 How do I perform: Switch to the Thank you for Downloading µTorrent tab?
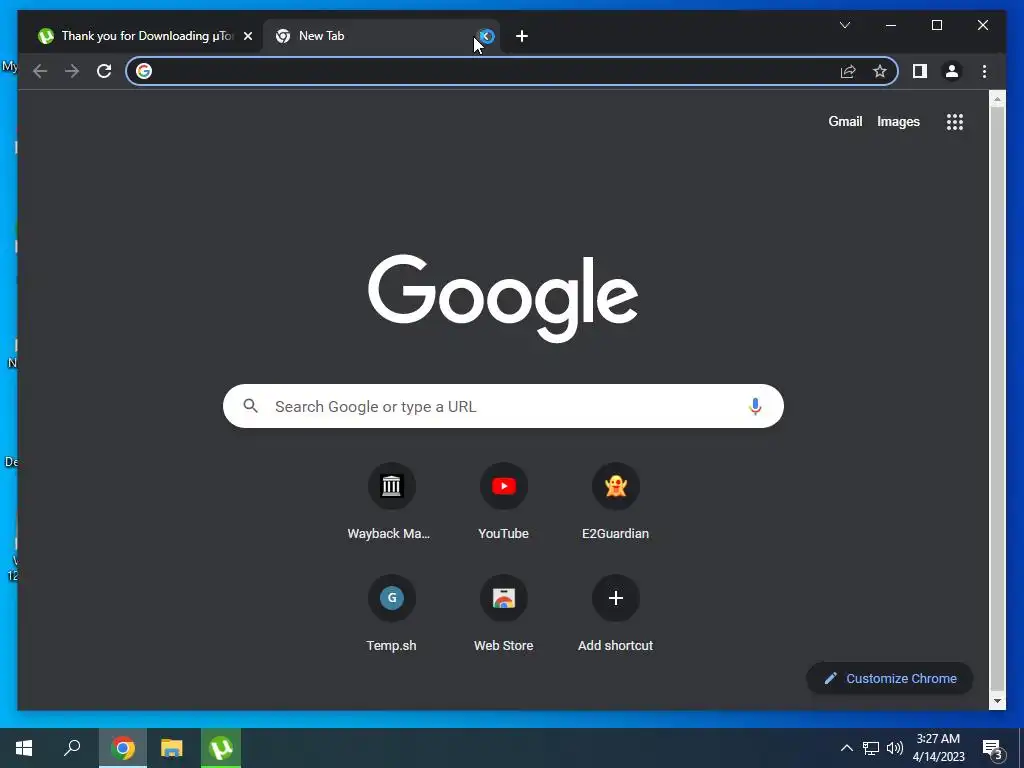(142, 36)
